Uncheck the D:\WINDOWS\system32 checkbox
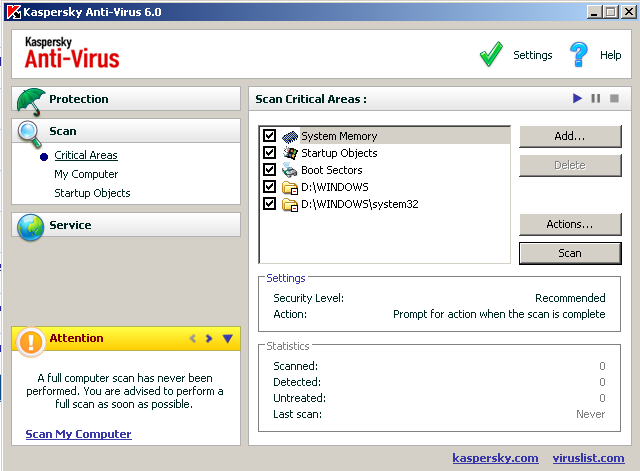This screenshot has height=471, width=640. coord(269,203)
